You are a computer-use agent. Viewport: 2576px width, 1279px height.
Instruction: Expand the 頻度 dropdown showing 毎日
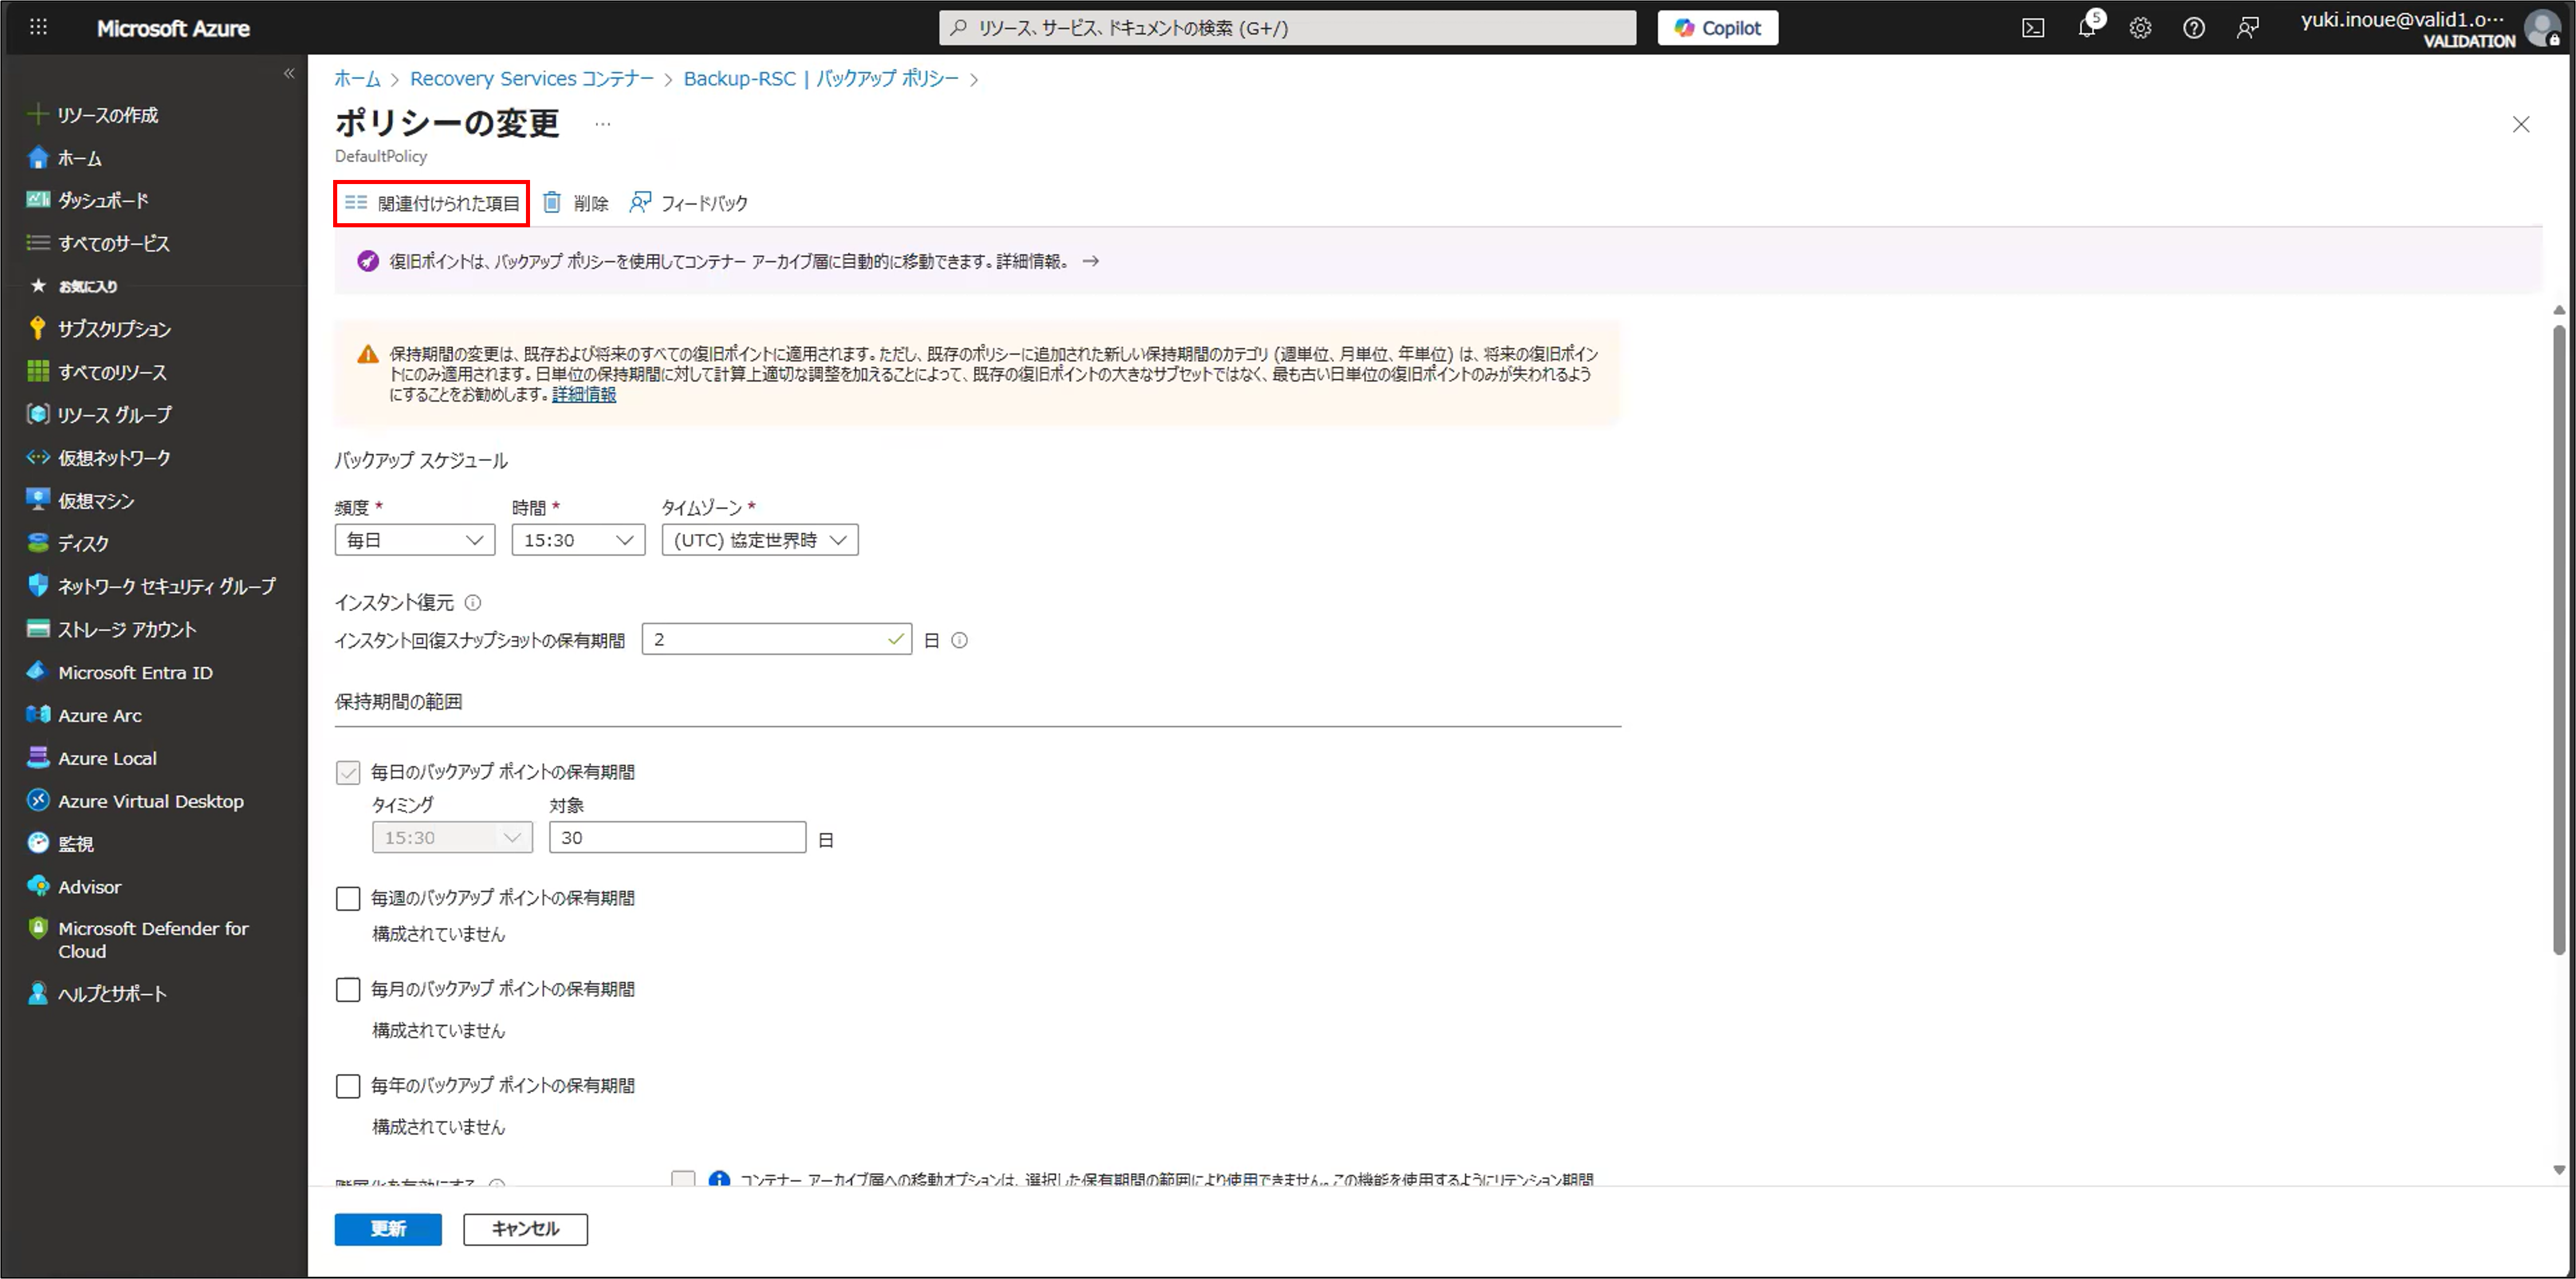pos(414,540)
